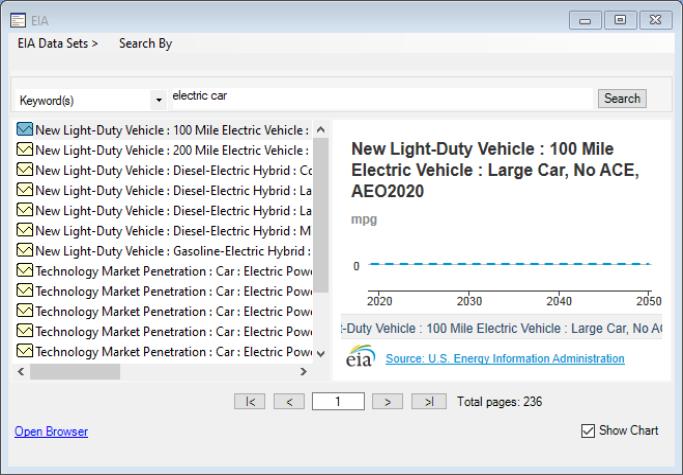Jump to the first page of results
The width and height of the screenshot is (683, 475).
click(250, 401)
